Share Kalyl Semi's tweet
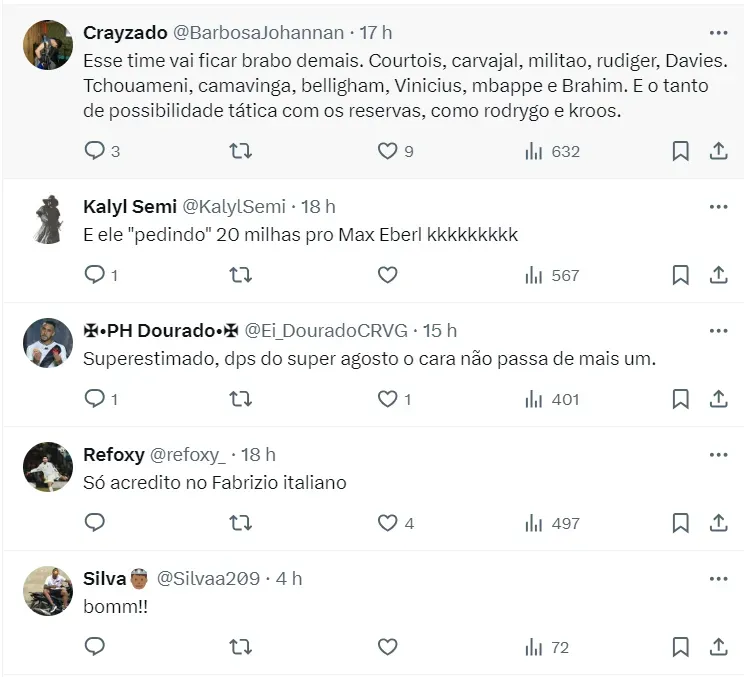 [718, 275]
